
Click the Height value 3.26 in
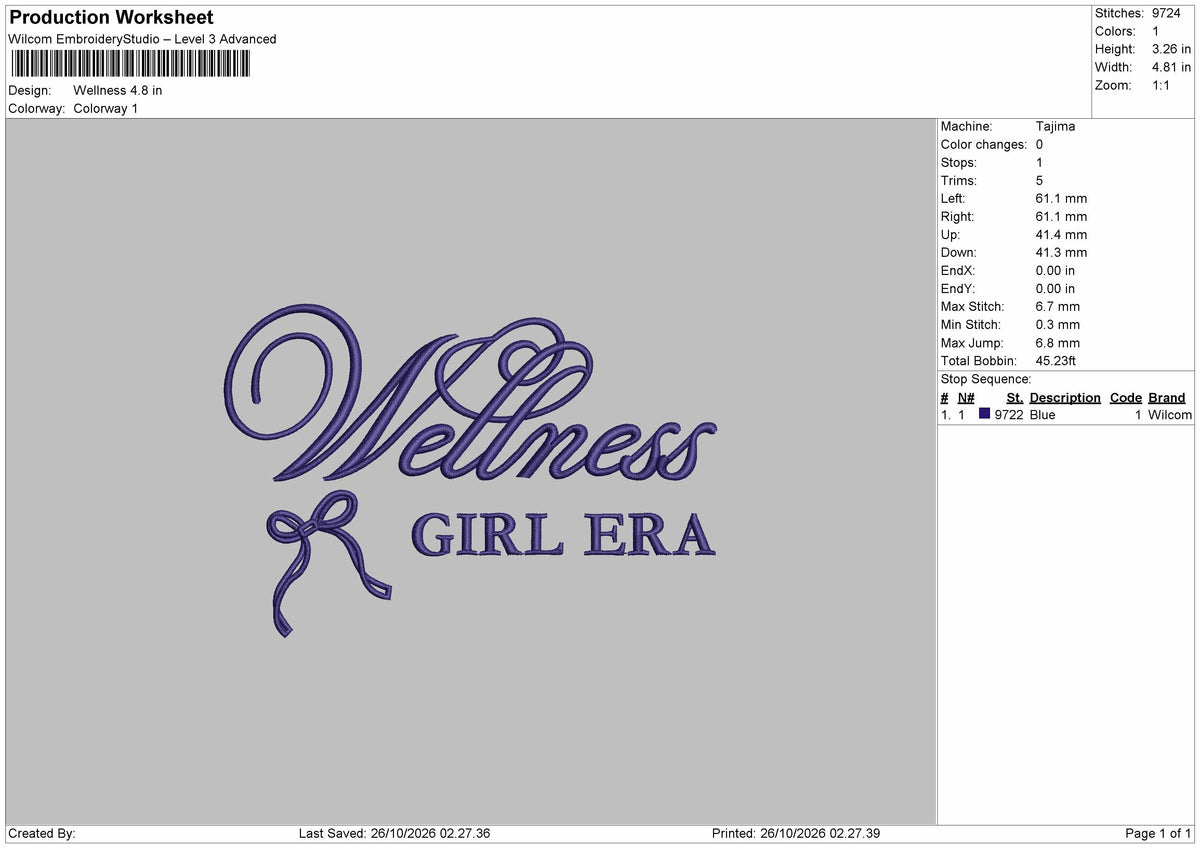1172,49
